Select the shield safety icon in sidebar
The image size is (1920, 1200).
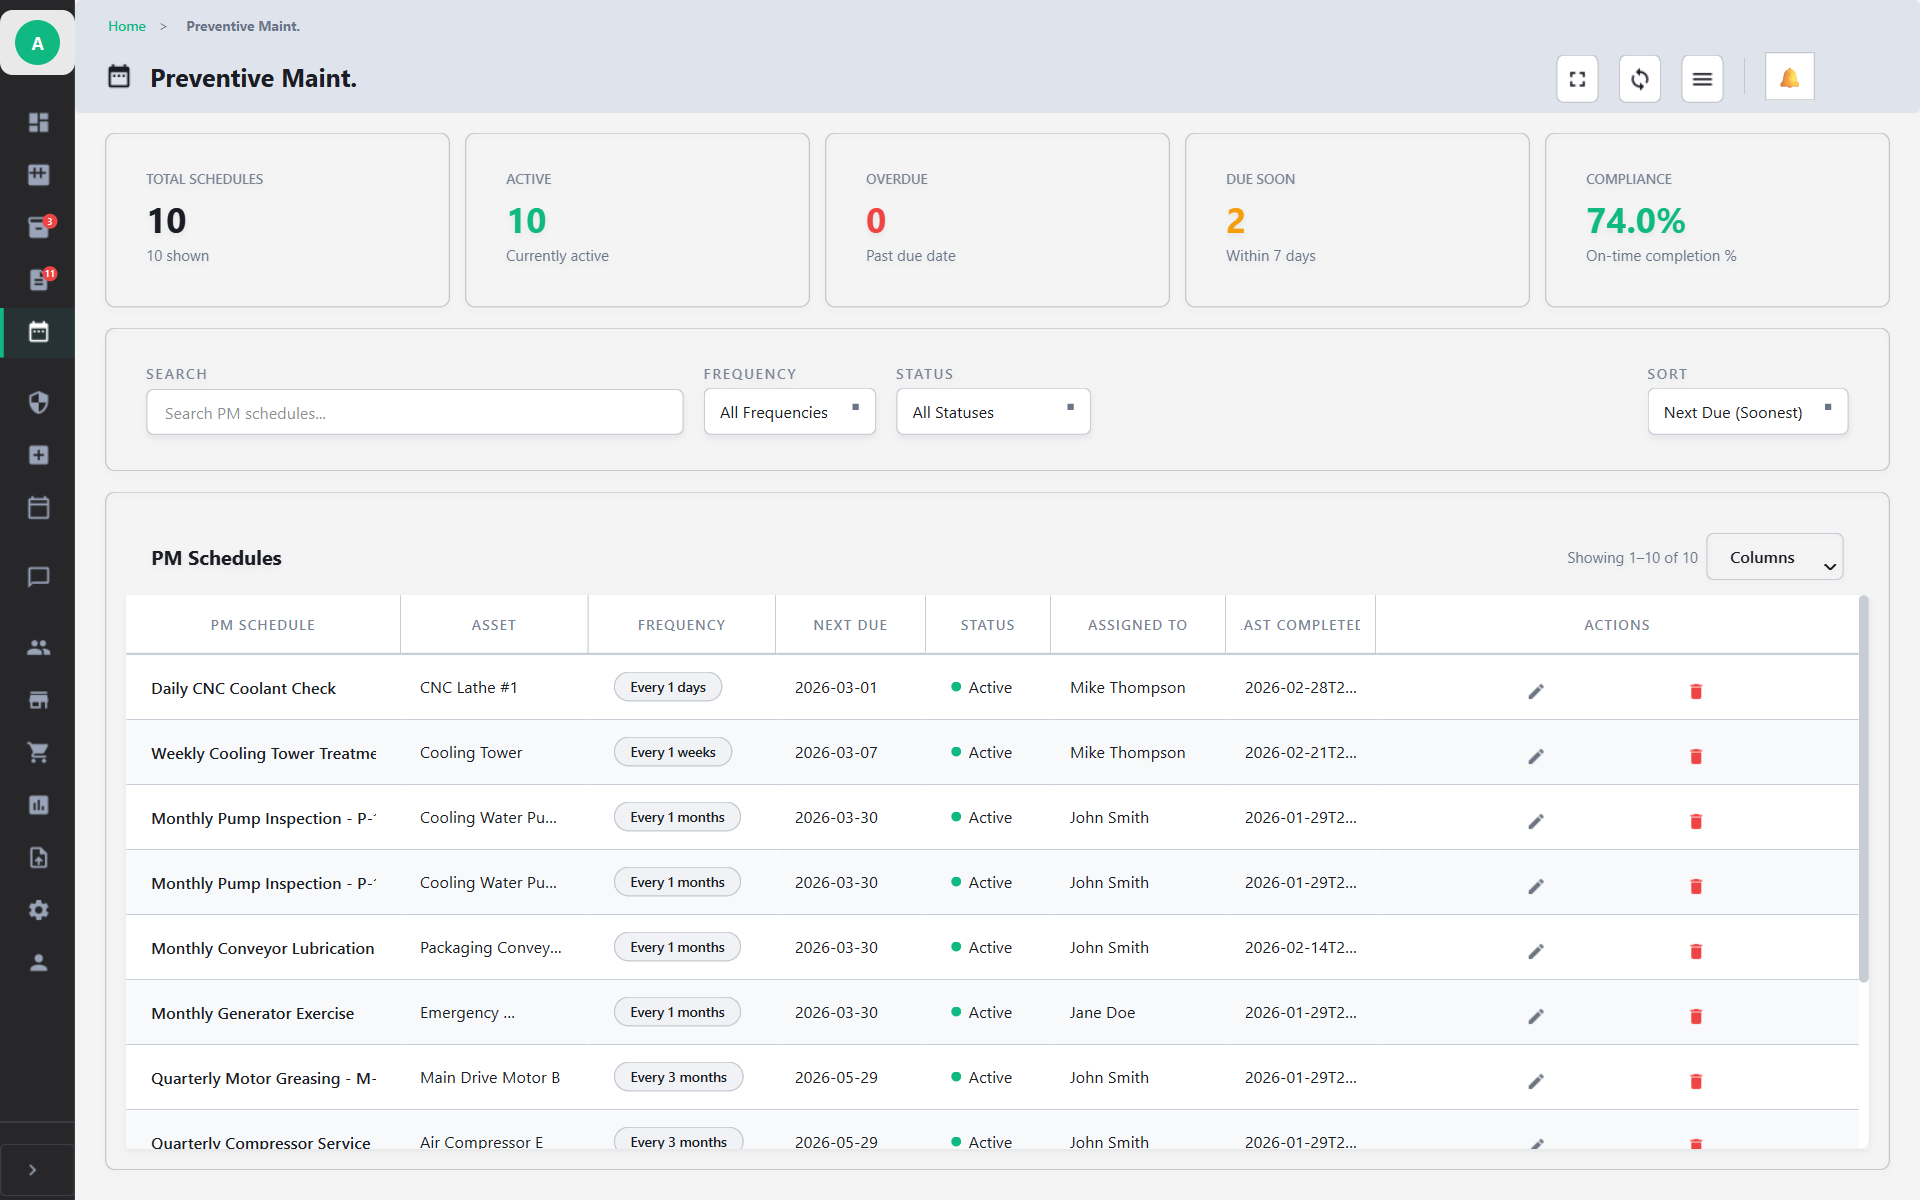[x=38, y=403]
